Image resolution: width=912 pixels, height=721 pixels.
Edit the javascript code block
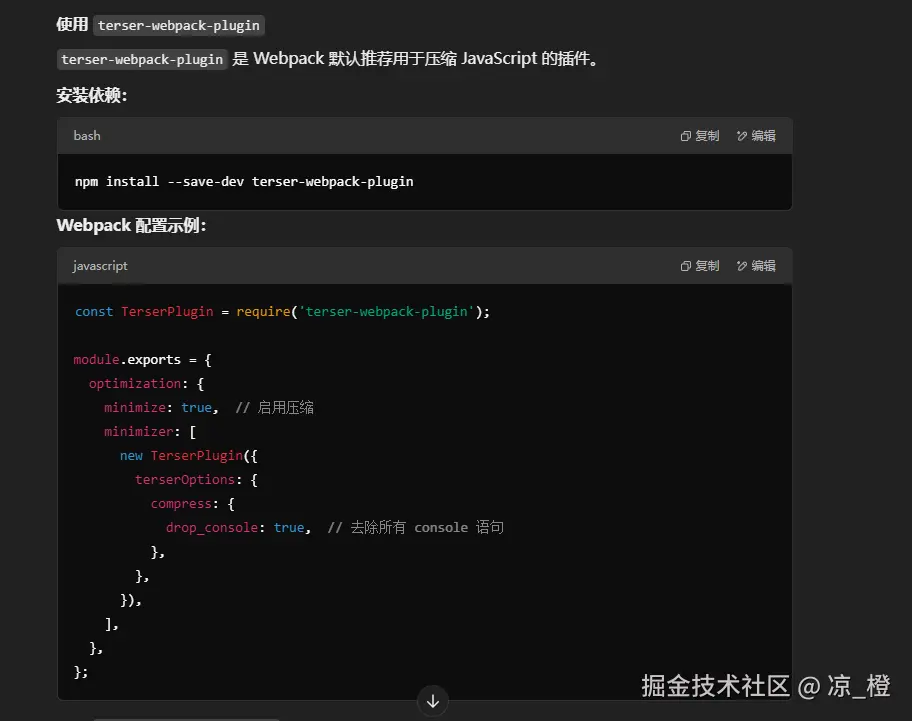[756, 266]
